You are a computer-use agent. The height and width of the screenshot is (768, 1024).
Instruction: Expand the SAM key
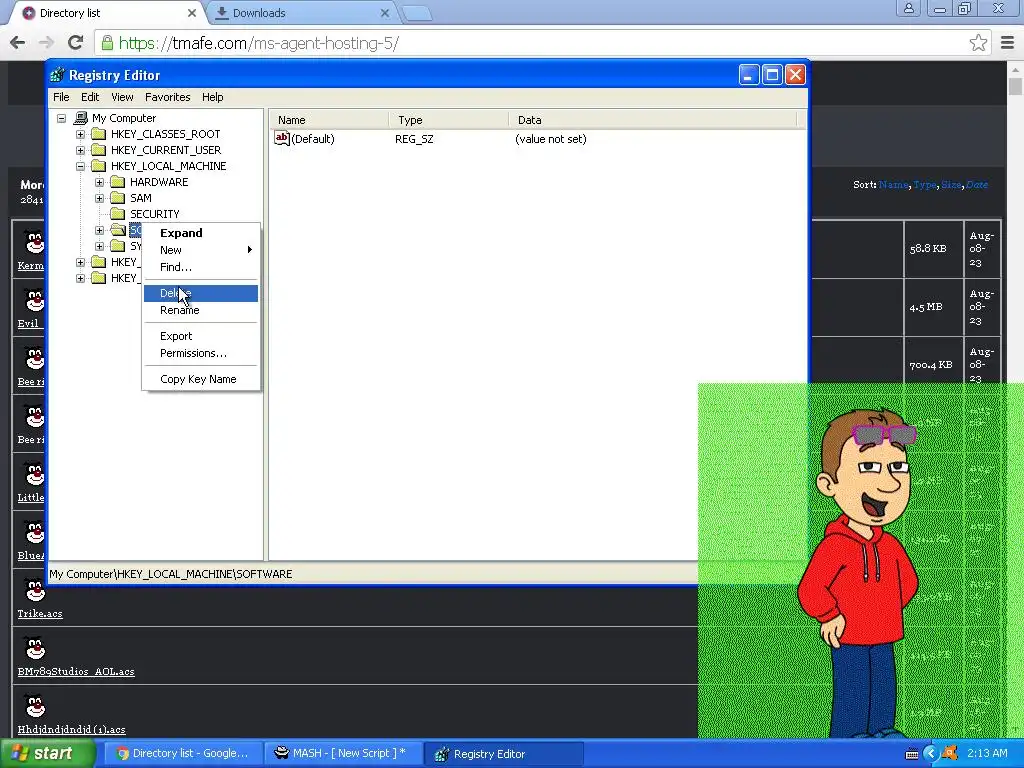99,199
